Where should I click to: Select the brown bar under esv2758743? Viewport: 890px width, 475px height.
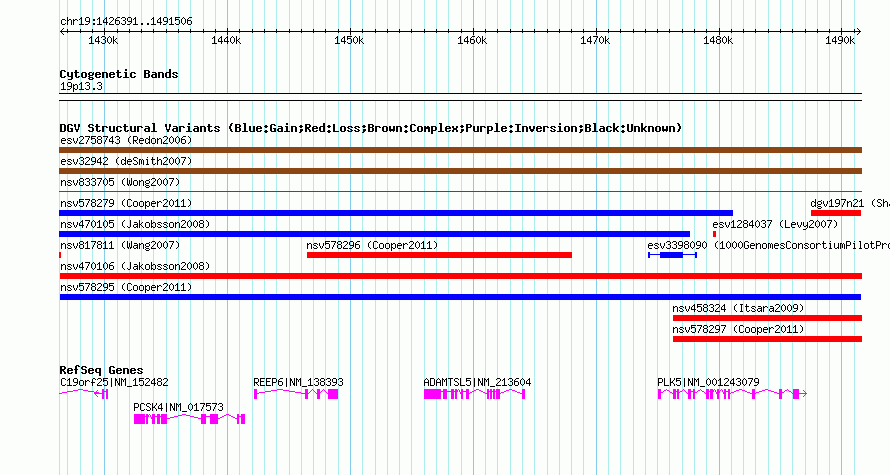460,150
